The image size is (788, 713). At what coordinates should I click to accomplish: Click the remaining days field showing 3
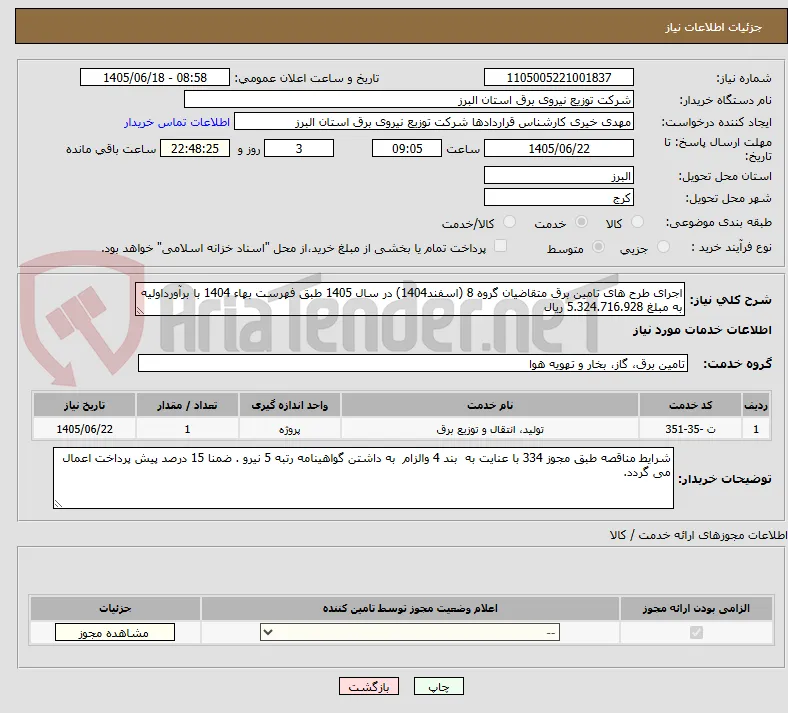click(x=299, y=148)
